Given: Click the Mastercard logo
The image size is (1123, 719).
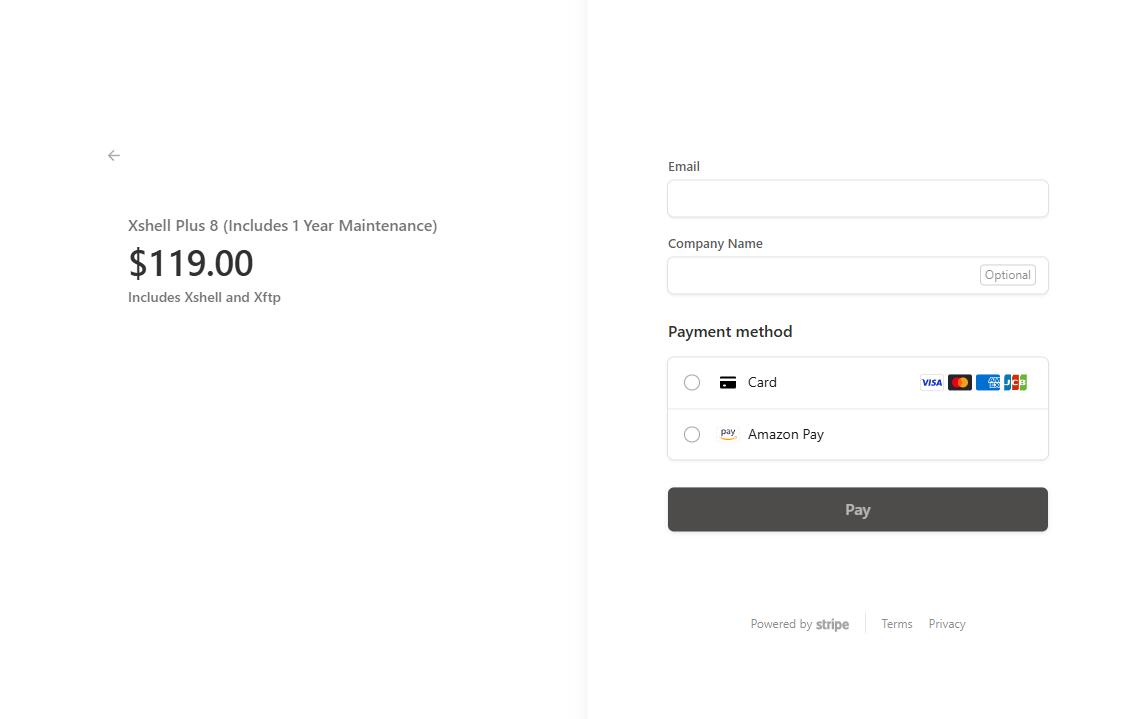Looking at the screenshot, I should coord(960,382).
